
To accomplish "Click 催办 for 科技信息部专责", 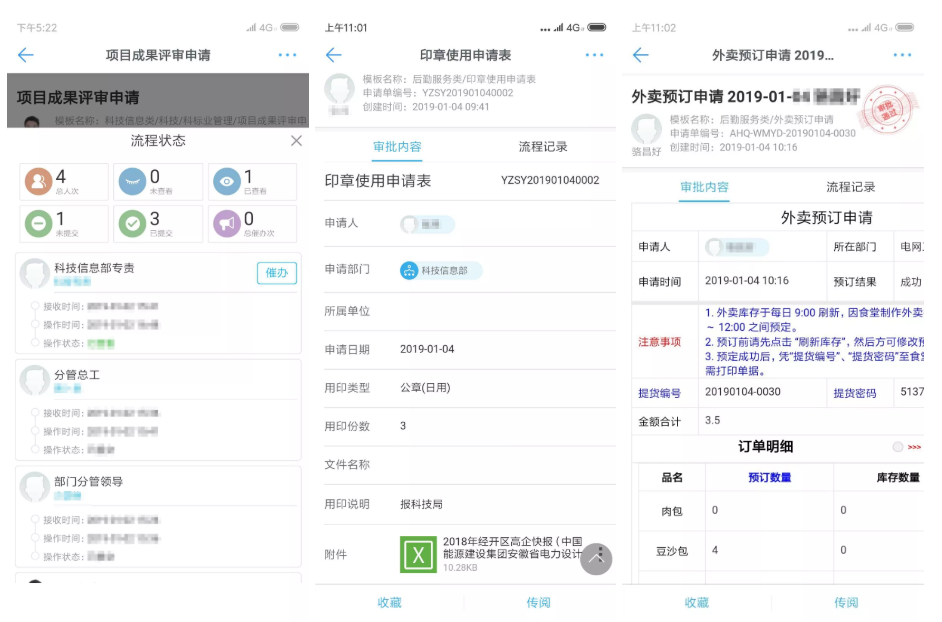I will 276,273.
